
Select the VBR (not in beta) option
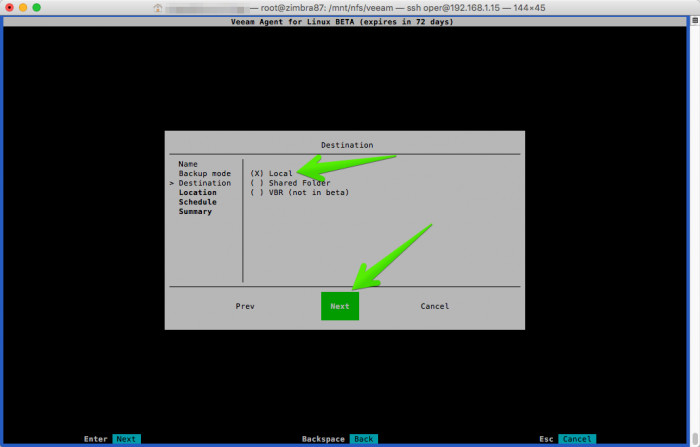point(300,192)
